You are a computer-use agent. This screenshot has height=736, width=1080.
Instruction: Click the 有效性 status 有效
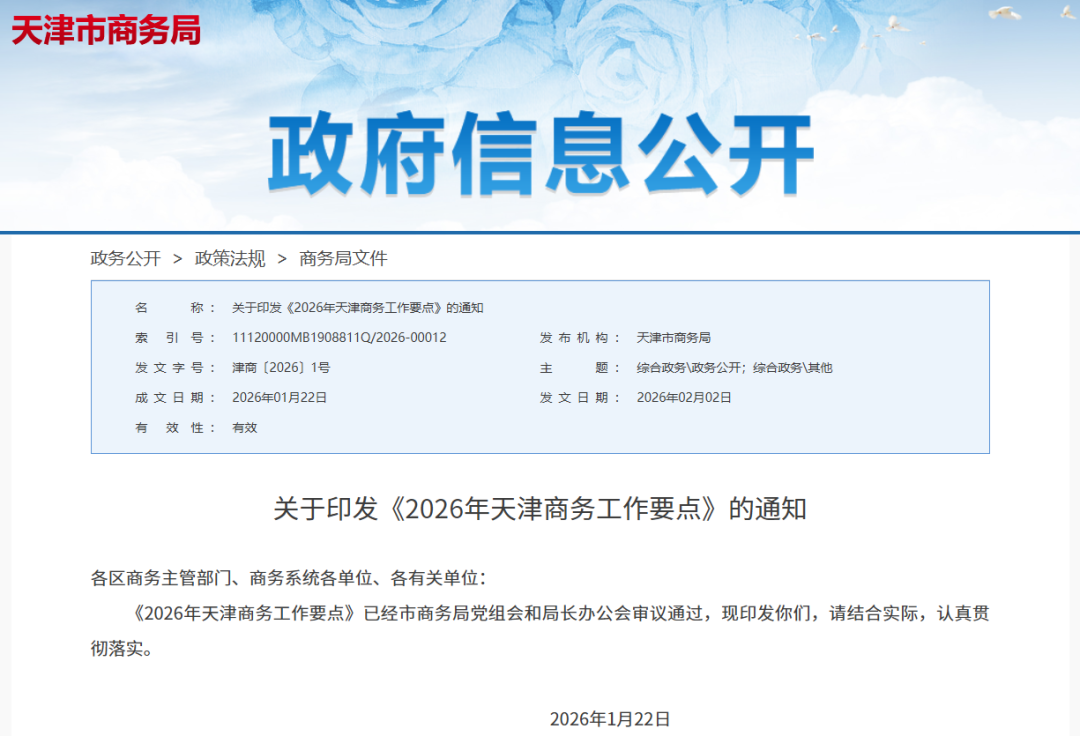coord(244,428)
